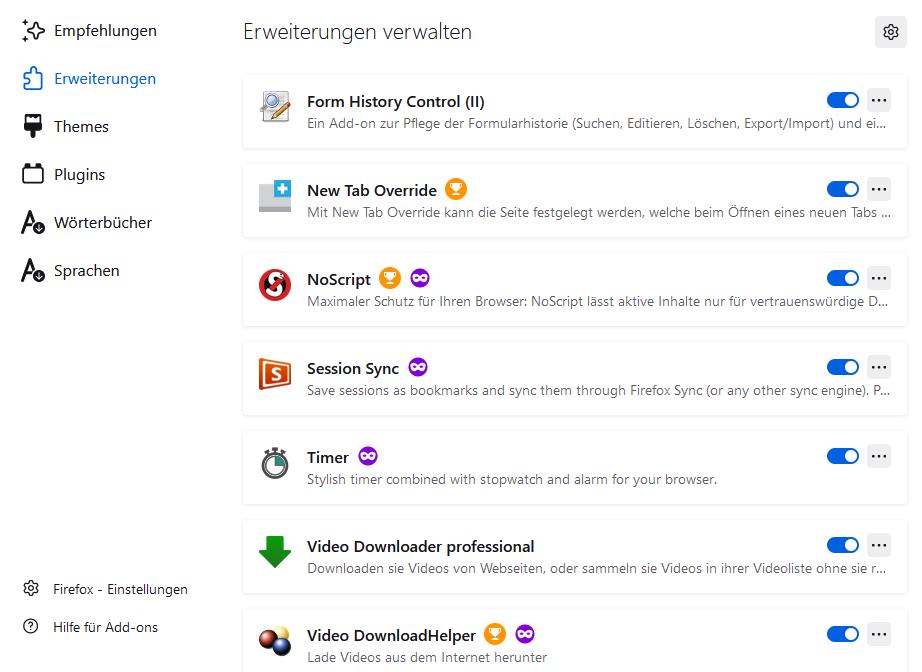Click the Form History Control icon

[x=275, y=107]
